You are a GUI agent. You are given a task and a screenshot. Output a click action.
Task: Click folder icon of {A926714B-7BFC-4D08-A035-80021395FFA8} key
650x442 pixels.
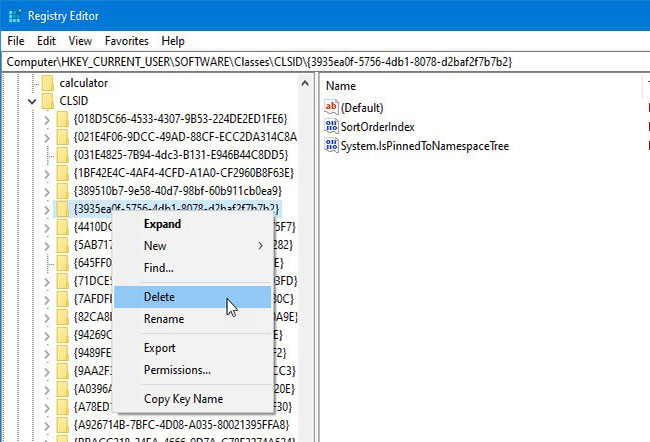(x=62, y=424)
